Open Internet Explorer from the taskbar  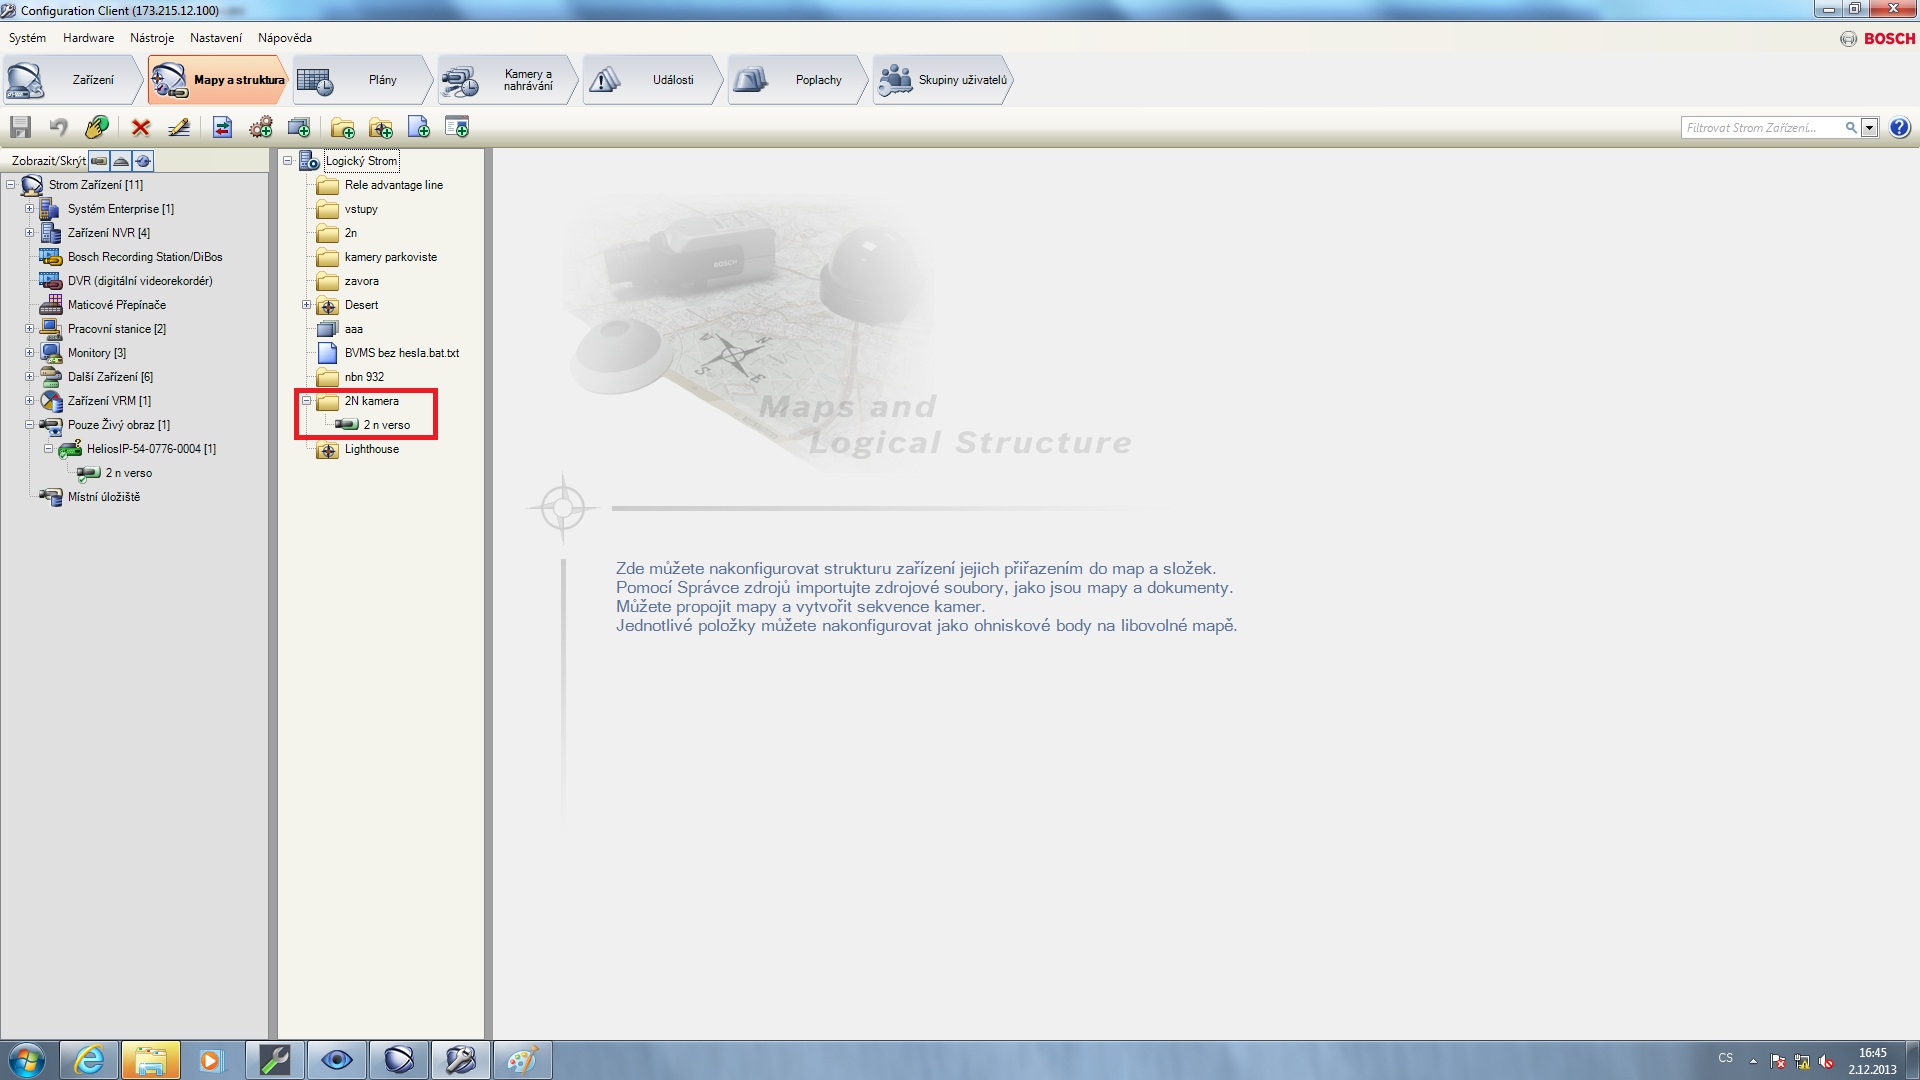(90, 1060)
